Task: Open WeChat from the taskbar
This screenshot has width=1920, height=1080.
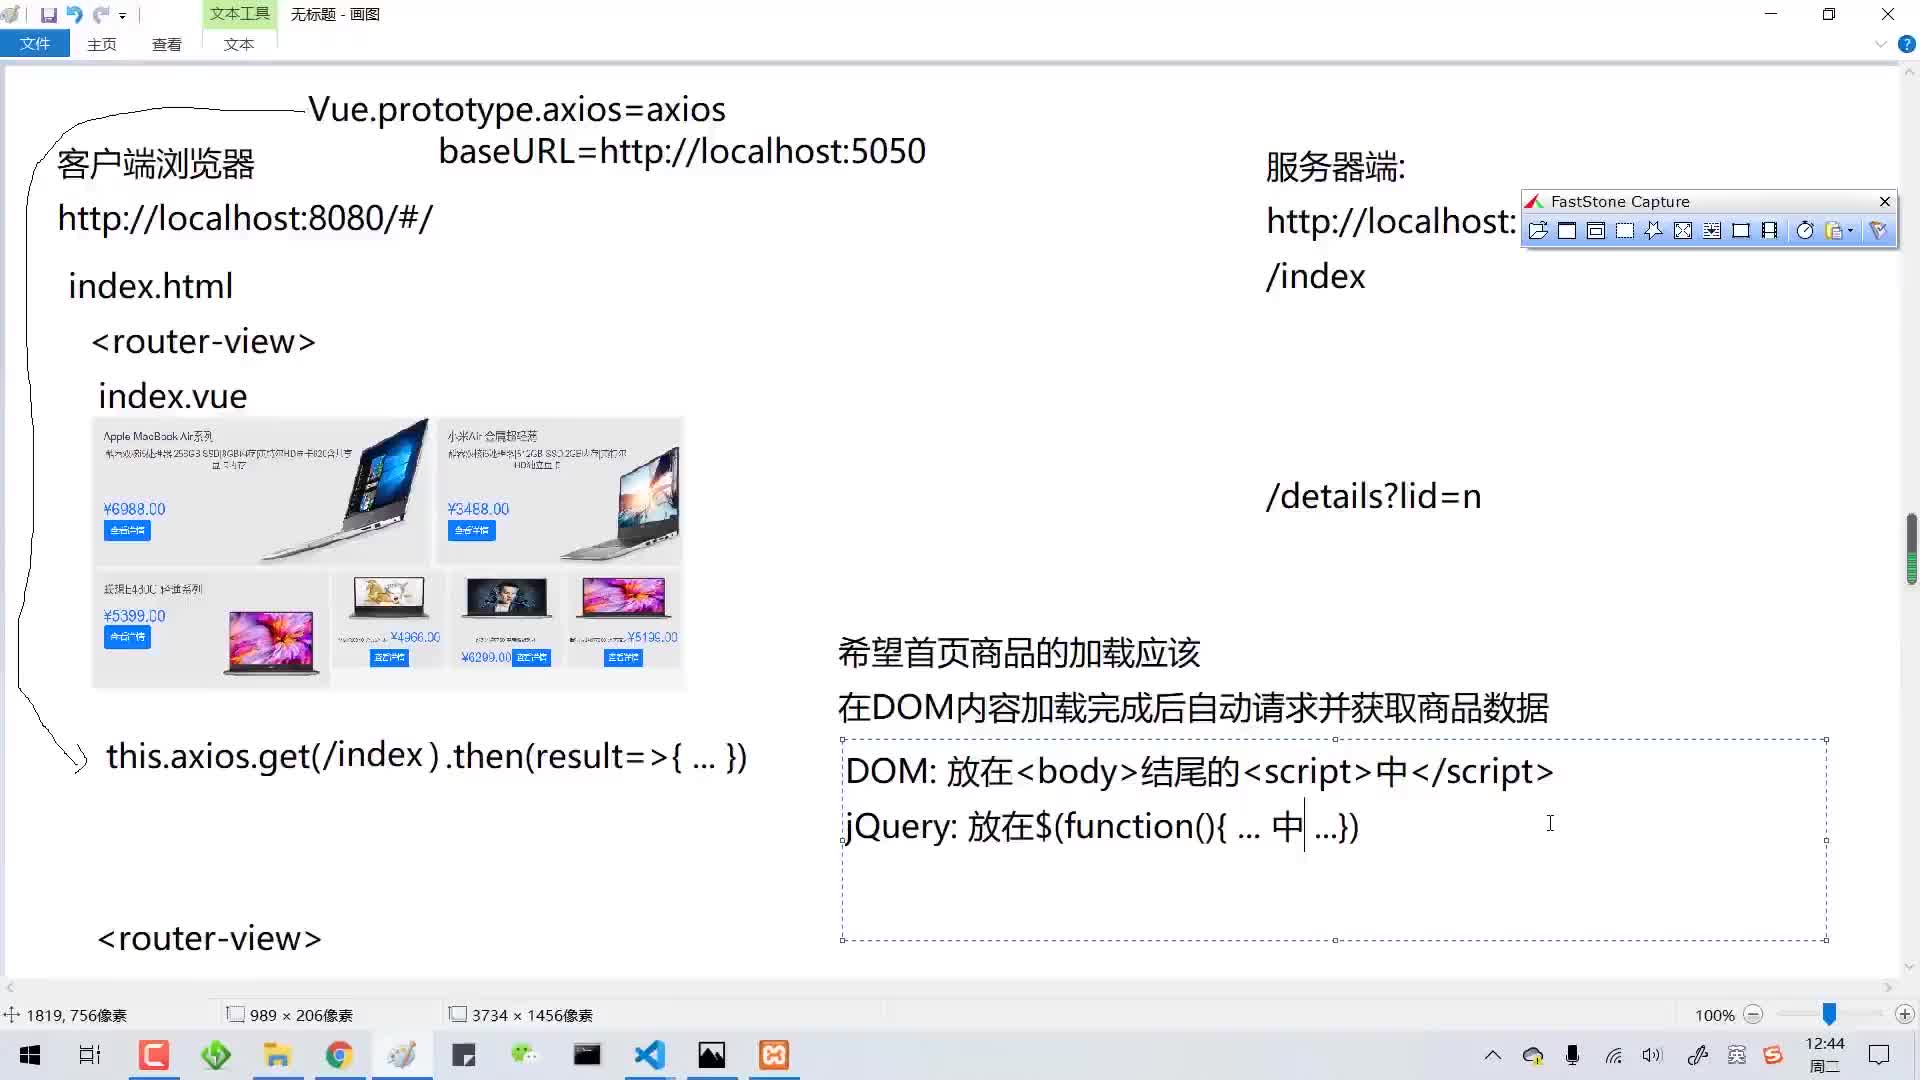Action: (x=525, y=1055)
